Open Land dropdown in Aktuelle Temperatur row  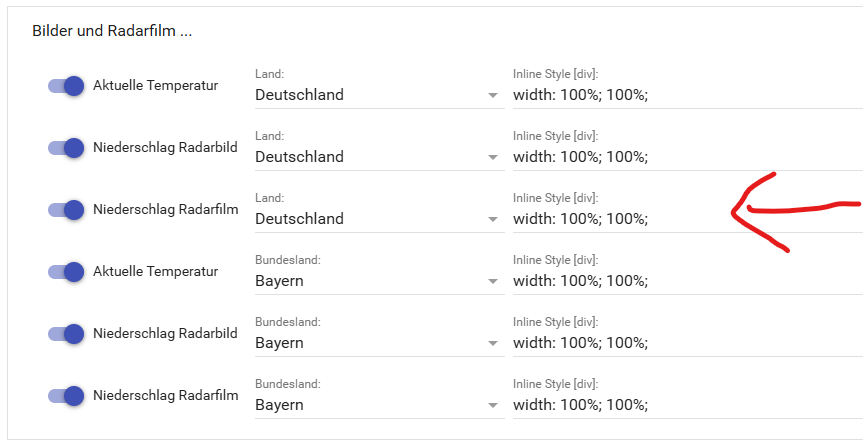(377, 95)
